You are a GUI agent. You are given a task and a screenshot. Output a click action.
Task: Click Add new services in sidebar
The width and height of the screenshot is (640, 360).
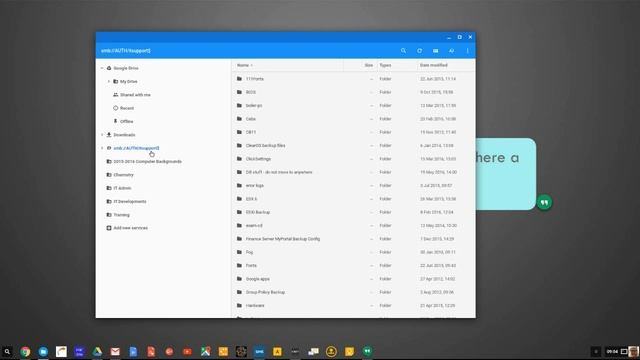pyautogui.click(x=131, y=228)
